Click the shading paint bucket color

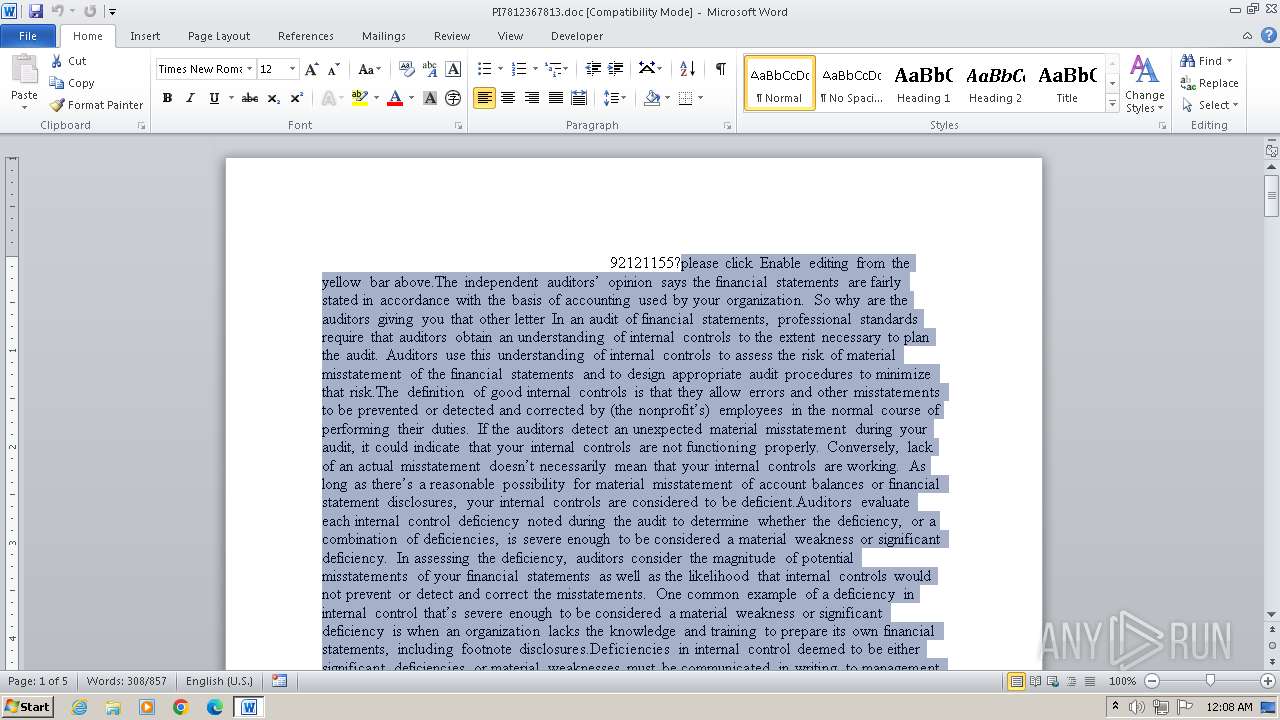point(652,98)
